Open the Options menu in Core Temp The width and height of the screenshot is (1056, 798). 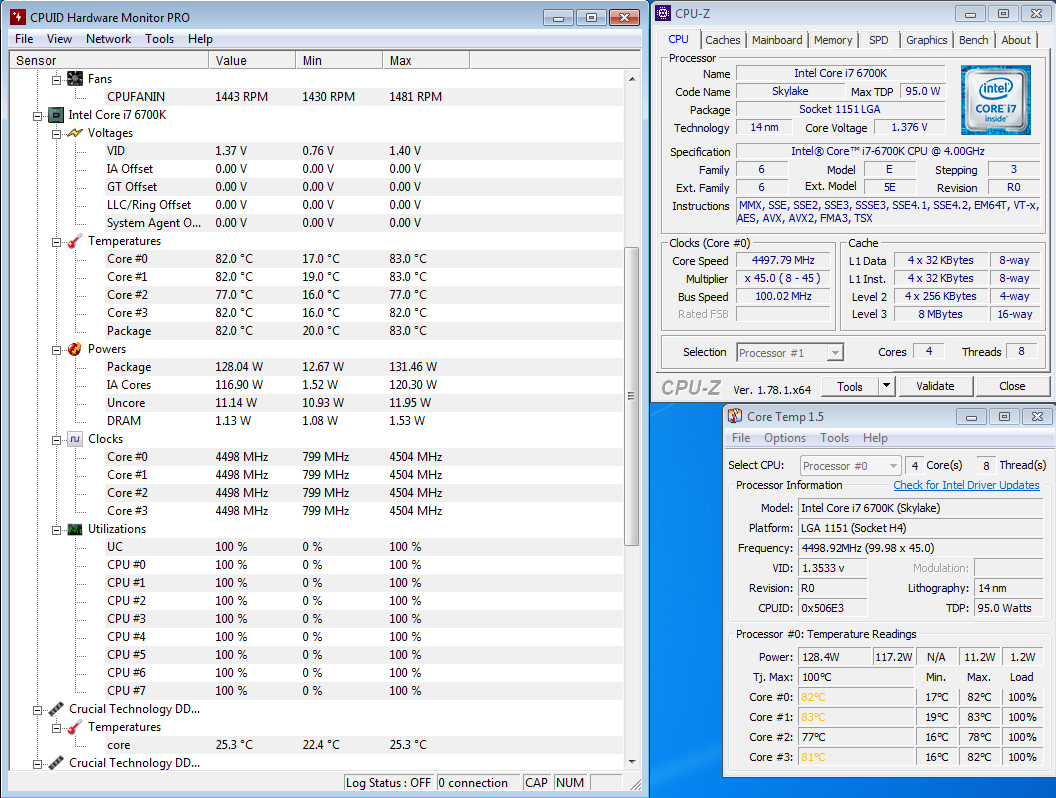[x=785, y=438]
